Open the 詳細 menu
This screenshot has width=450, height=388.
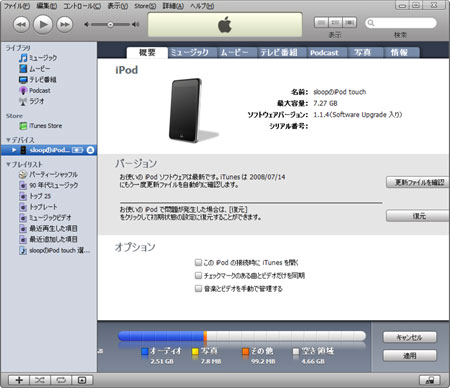click(x=173, y=6)
